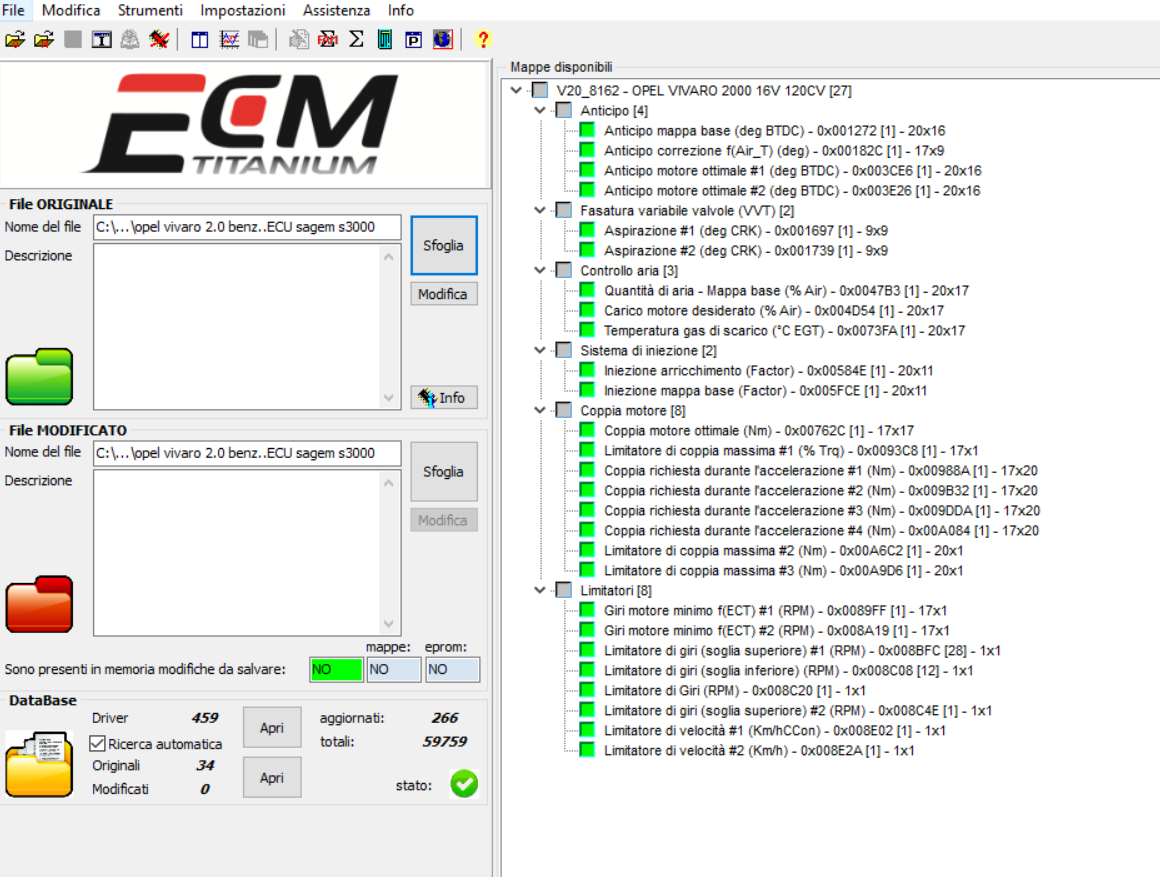The width and height of the screenshot is (1160, 877).
Task: Click the mappe NO status box
Action: tap(394, 669)
